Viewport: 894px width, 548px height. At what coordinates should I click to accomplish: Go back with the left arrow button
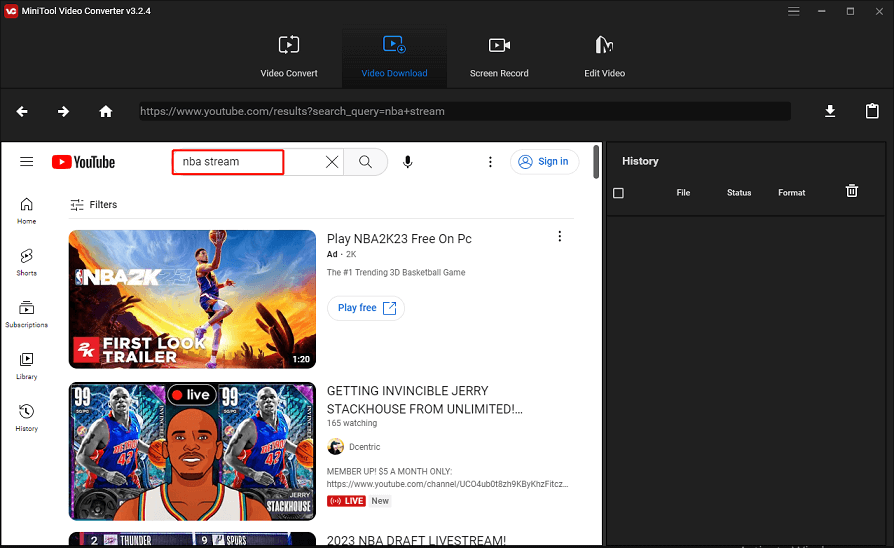click(x=22, y=111)
